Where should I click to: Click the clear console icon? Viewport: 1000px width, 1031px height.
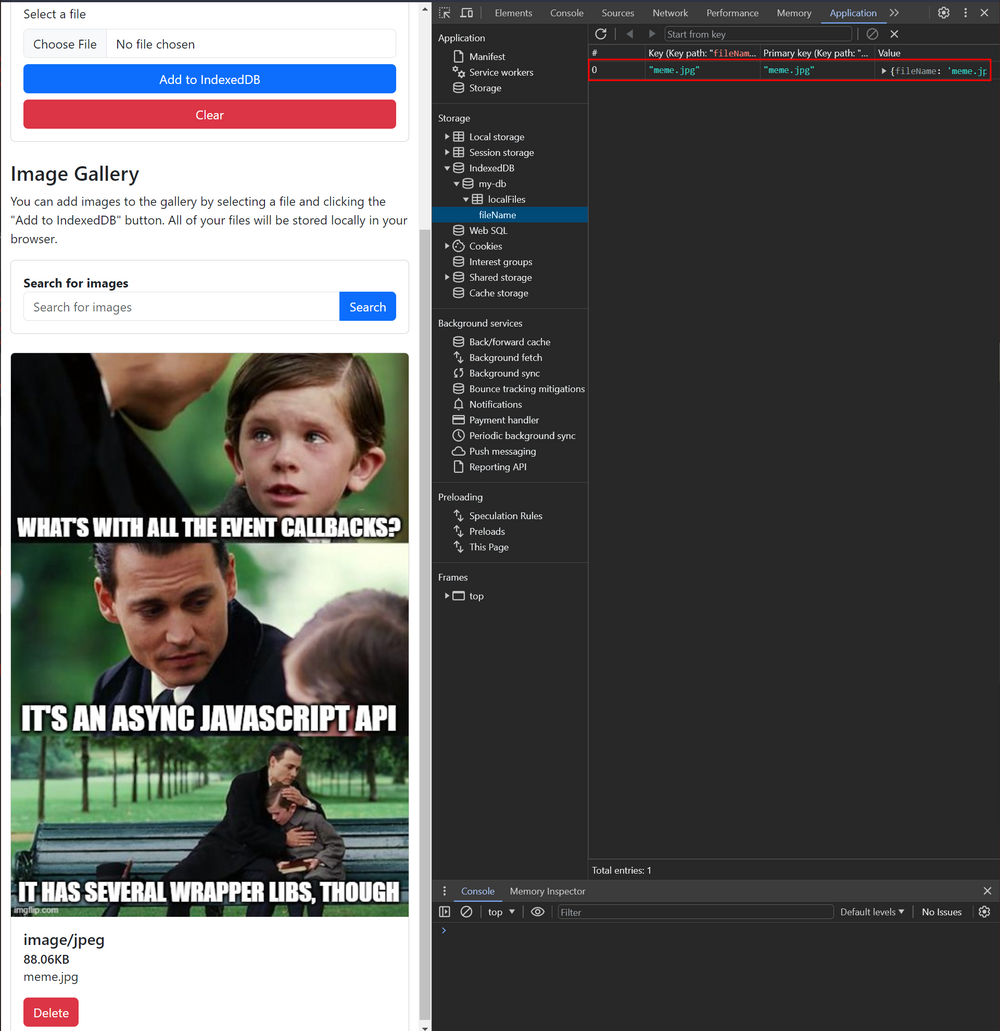466,912
